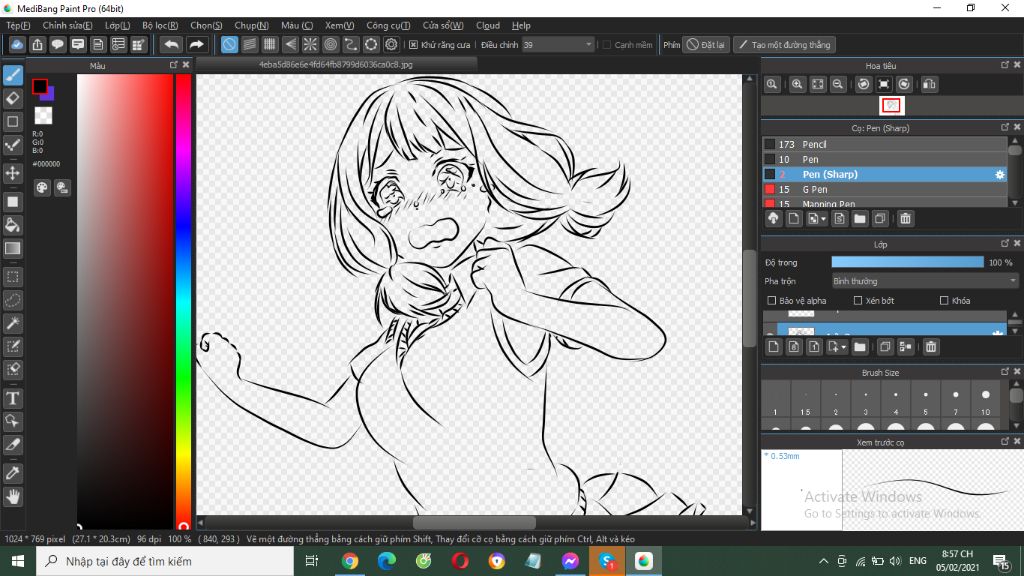
Task: Switch to the Hand pan tool
Action: pyautogui.click(x=13, y=497)
